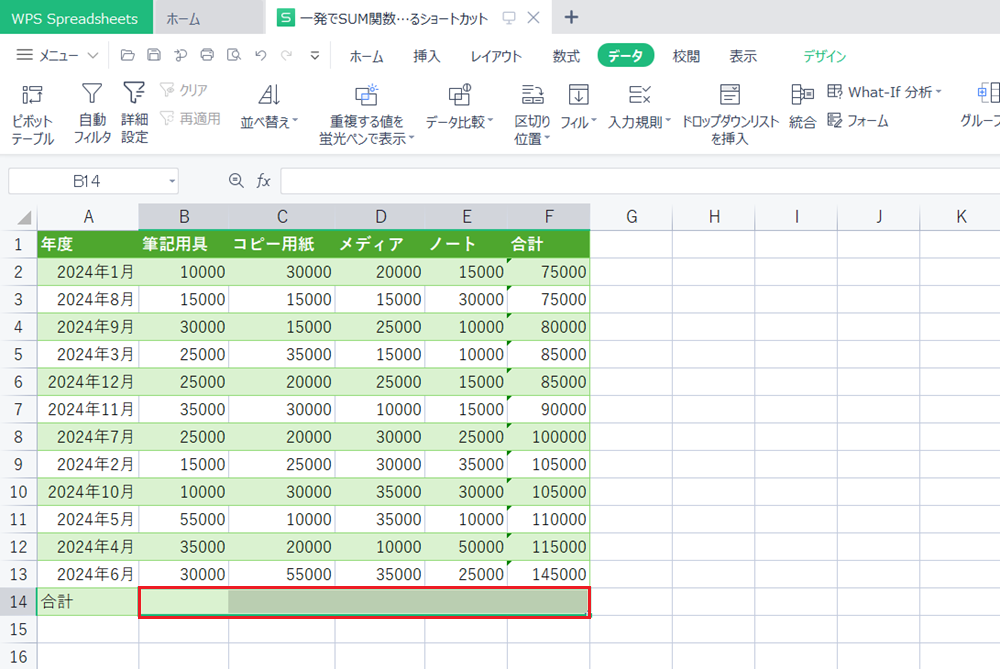Select column G header

[631, 217]
